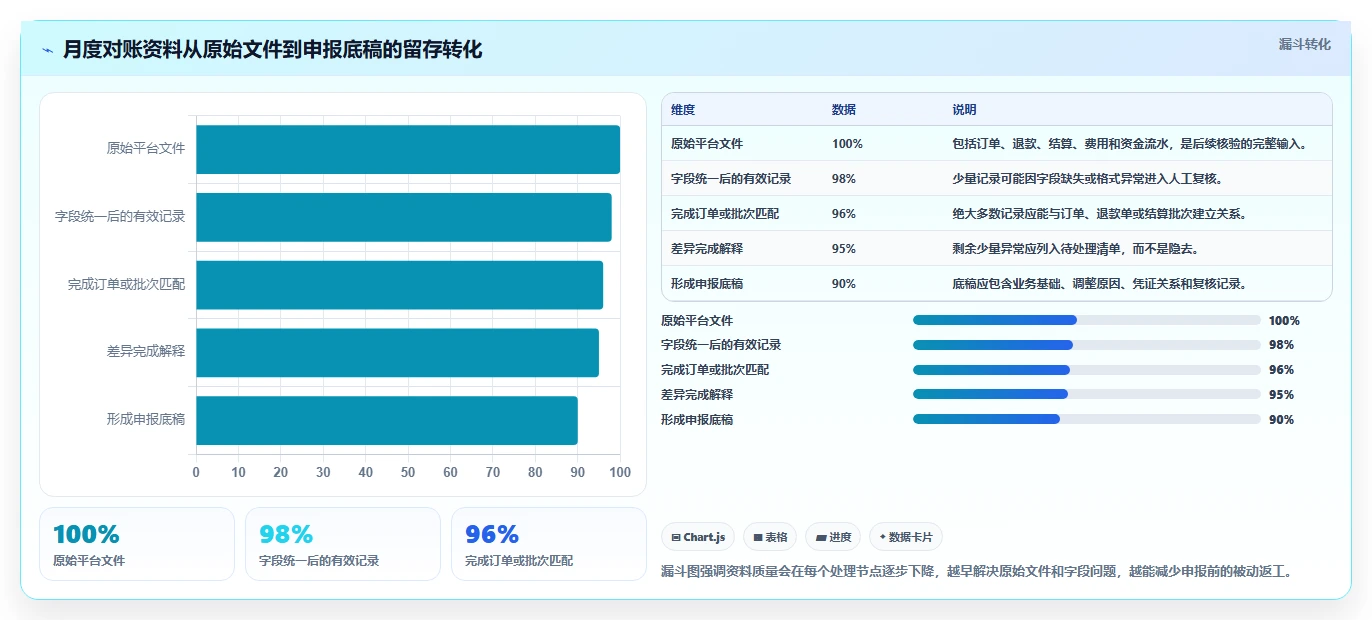Click the 原始平台文件 progress list label

[697, 321]
